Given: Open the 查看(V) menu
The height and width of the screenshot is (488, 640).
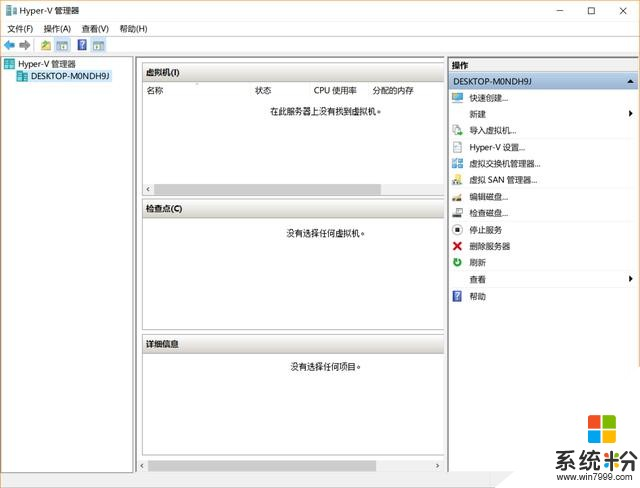Looking at the screenshot, I should 95,29.
